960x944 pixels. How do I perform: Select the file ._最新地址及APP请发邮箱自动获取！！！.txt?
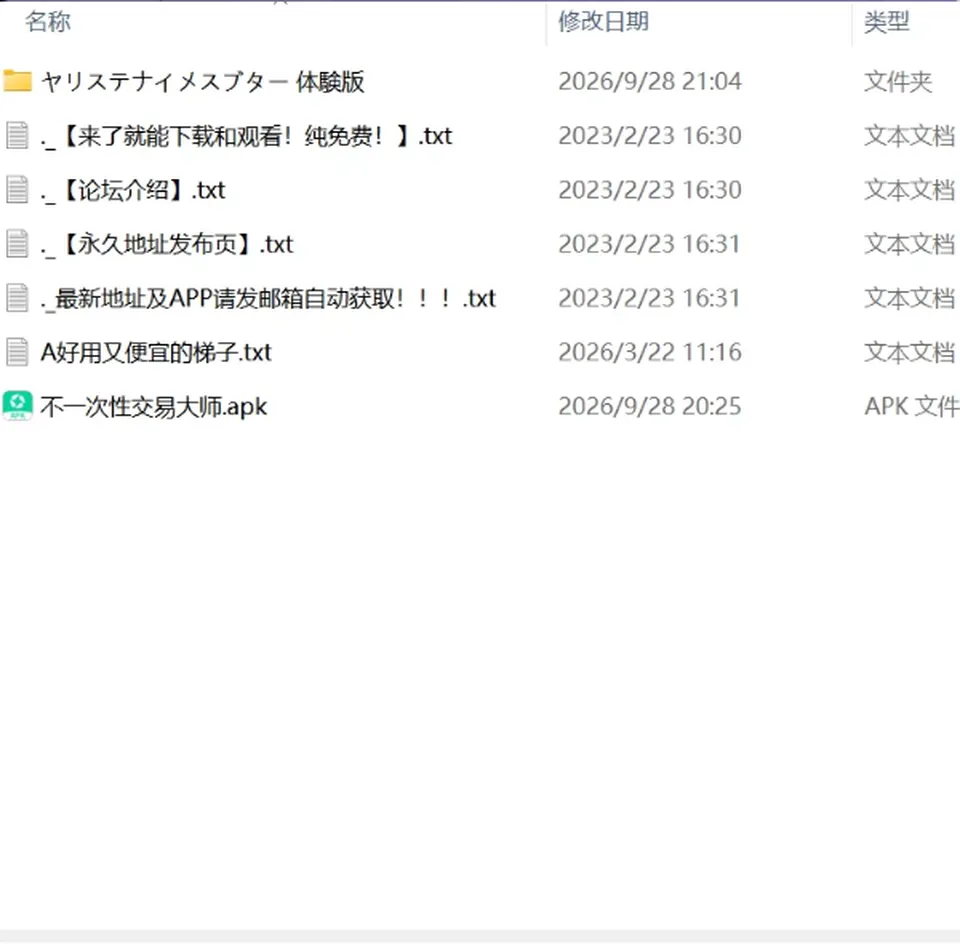(x=268, y=298)
